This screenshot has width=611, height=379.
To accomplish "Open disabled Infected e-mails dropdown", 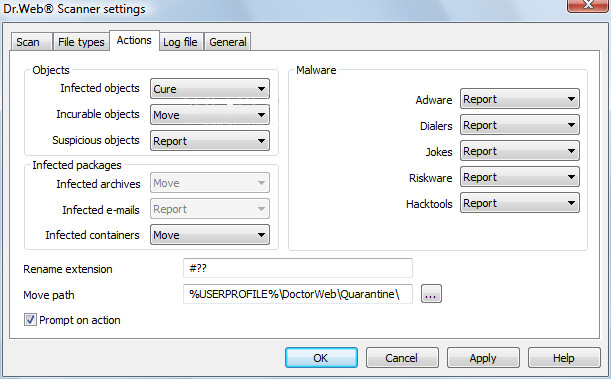I will coord(210,209).
